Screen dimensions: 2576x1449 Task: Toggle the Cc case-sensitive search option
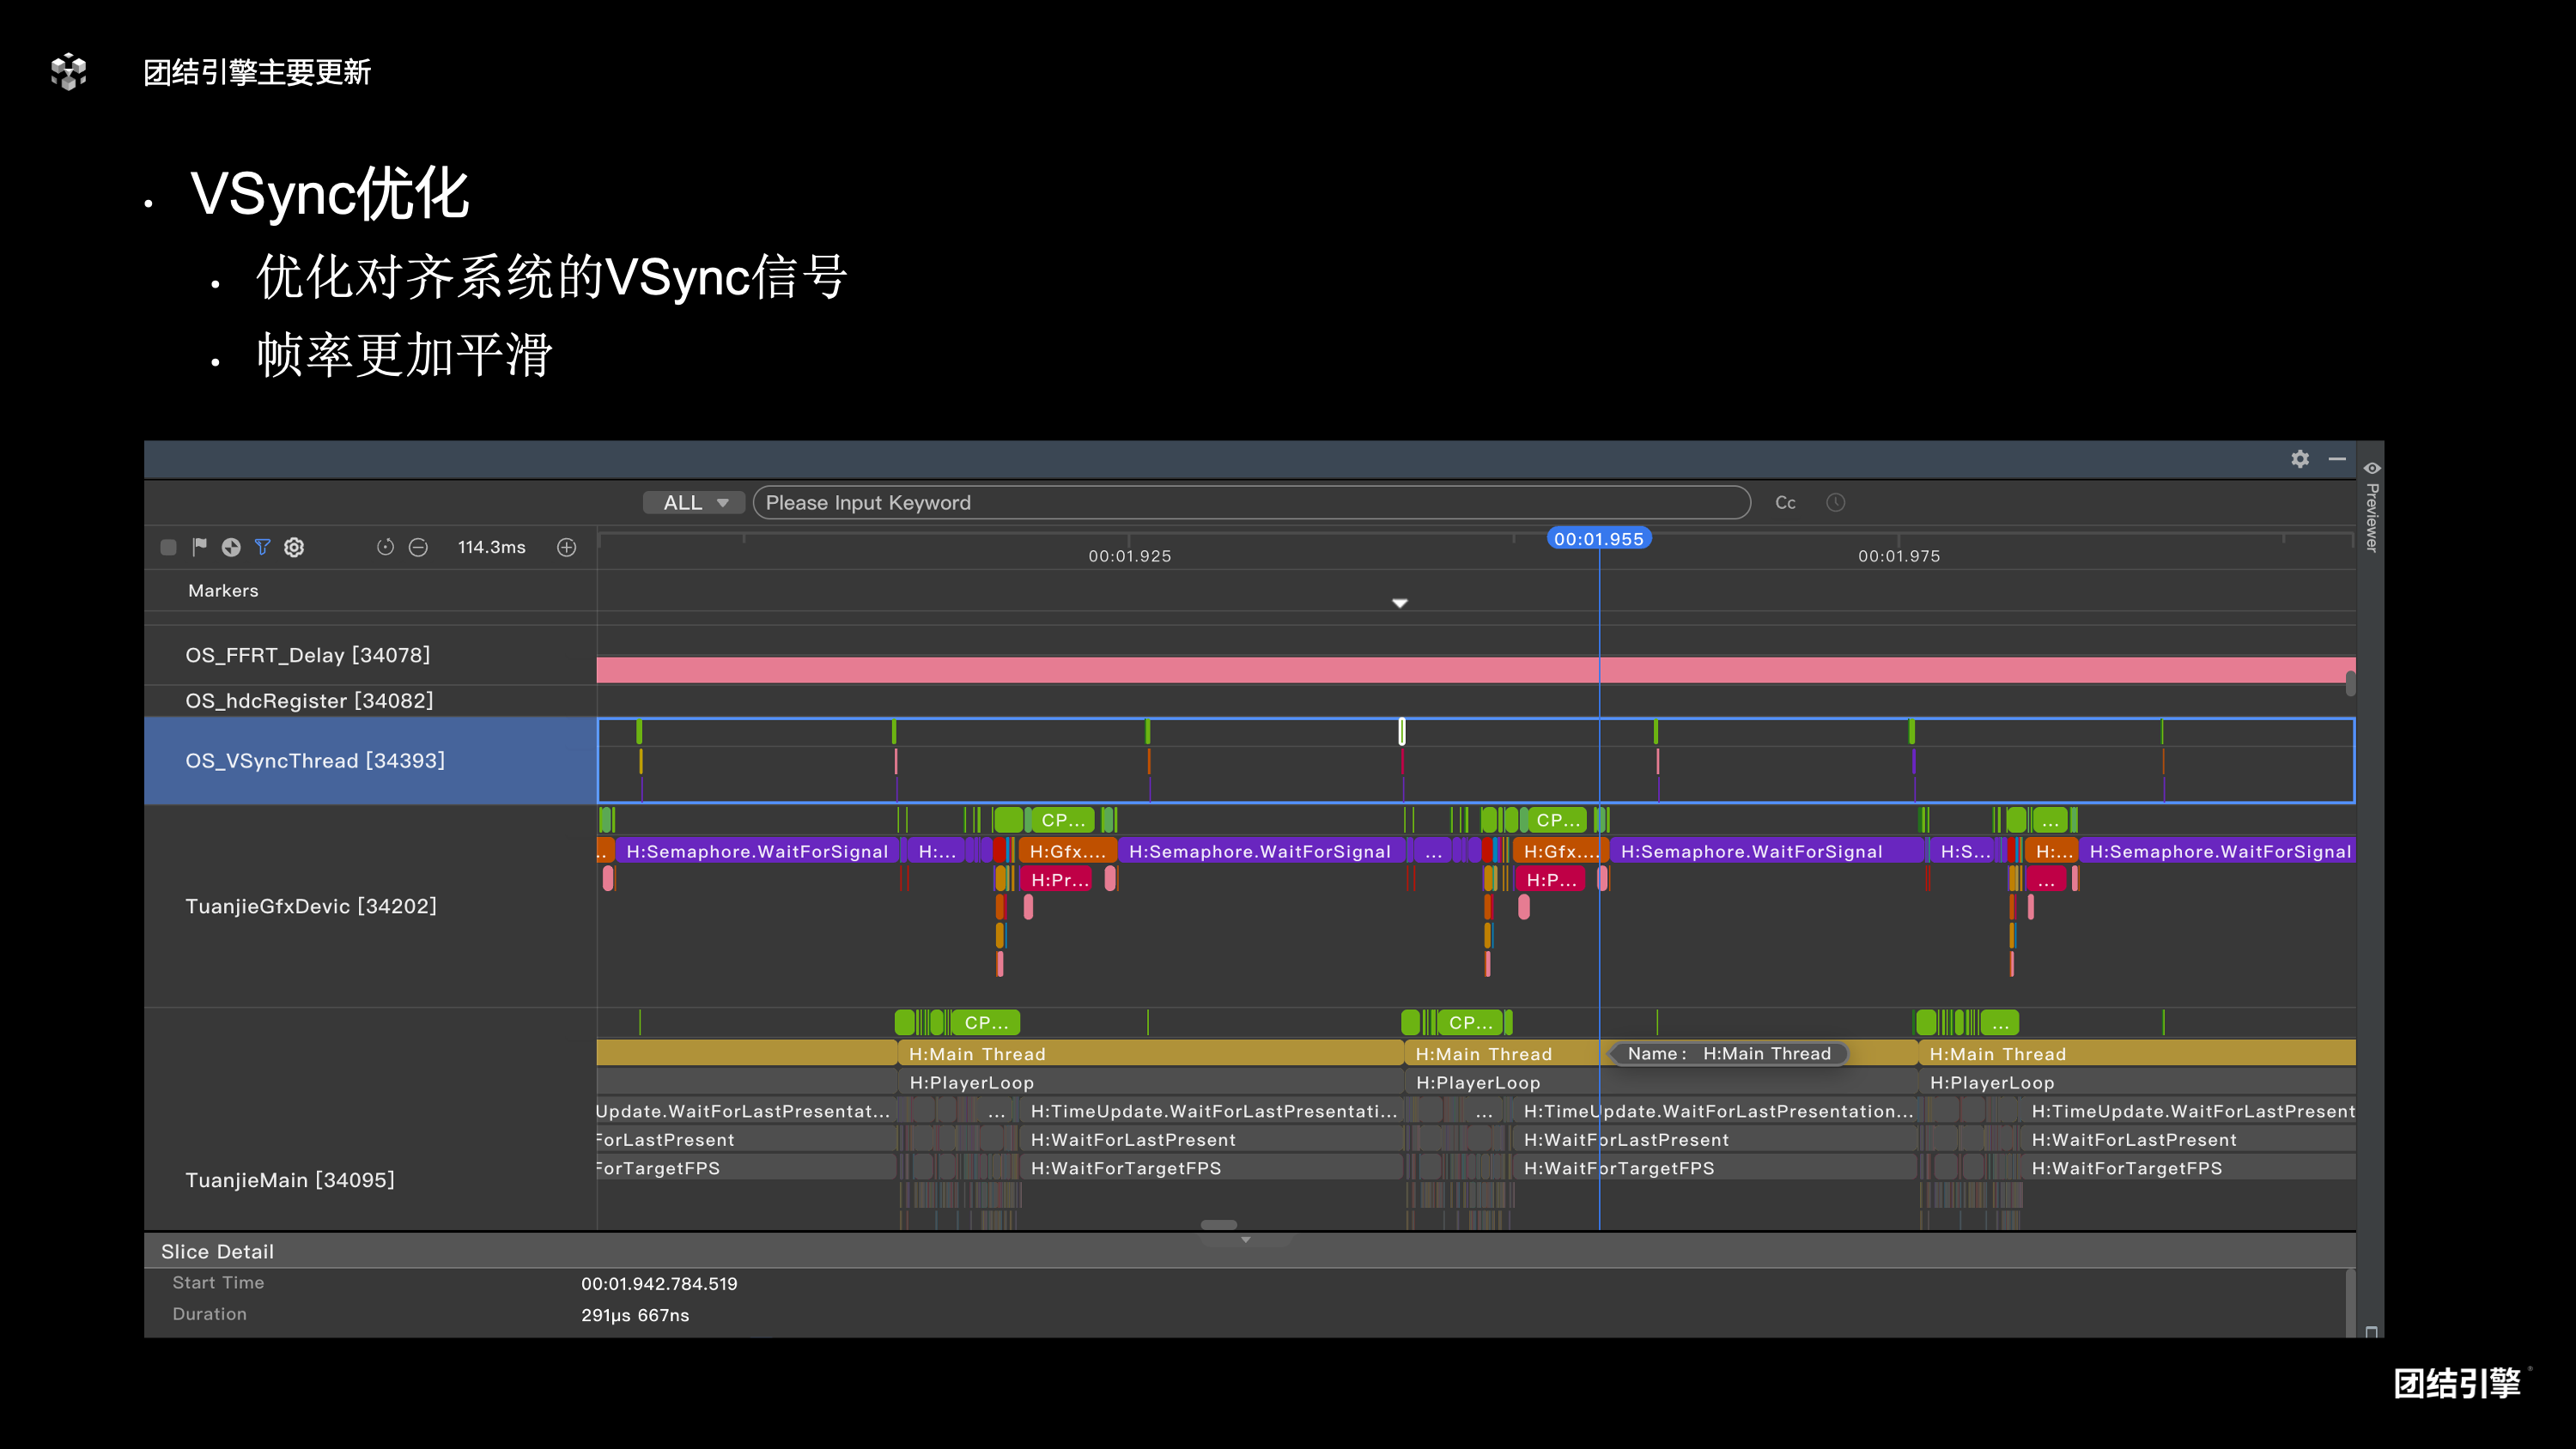[1785, 502]
